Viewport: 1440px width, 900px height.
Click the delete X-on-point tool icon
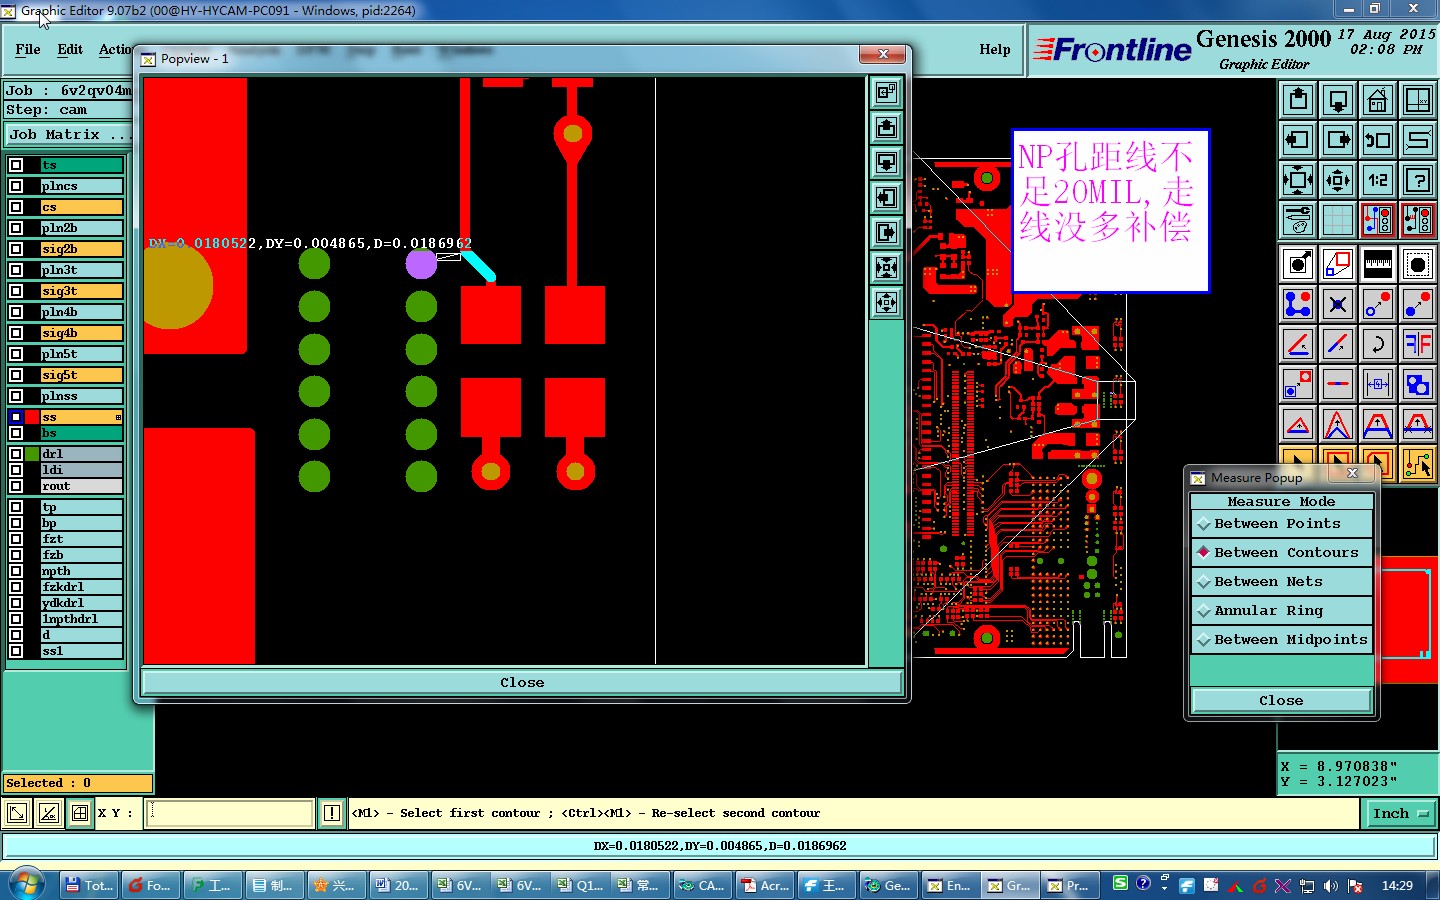coord(1338,304)
